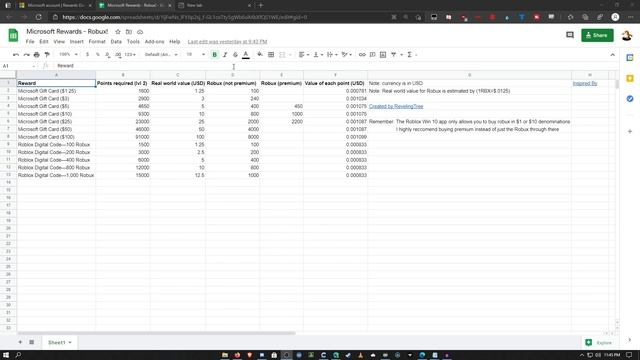640x360 pixels.
Task: Click the Create a filter icon
Action: pos(393,55)
